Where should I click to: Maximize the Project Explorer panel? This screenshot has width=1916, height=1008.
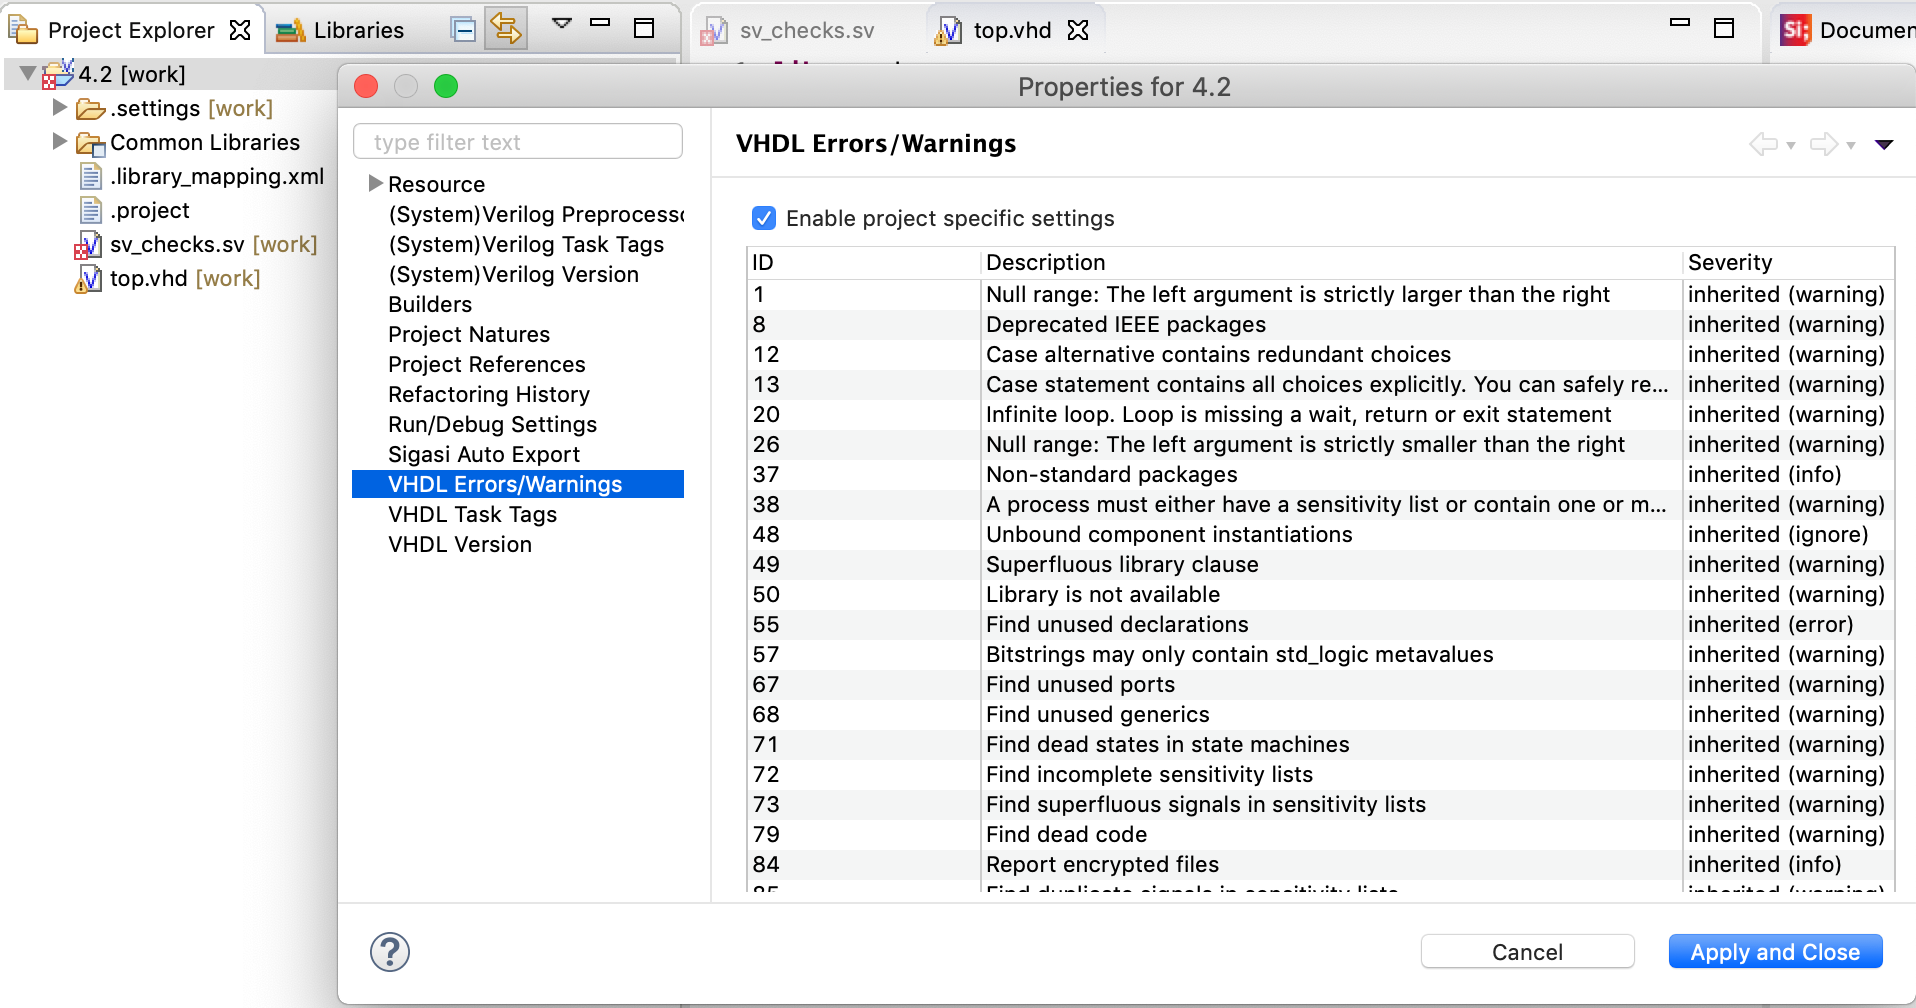click(644, 28)
